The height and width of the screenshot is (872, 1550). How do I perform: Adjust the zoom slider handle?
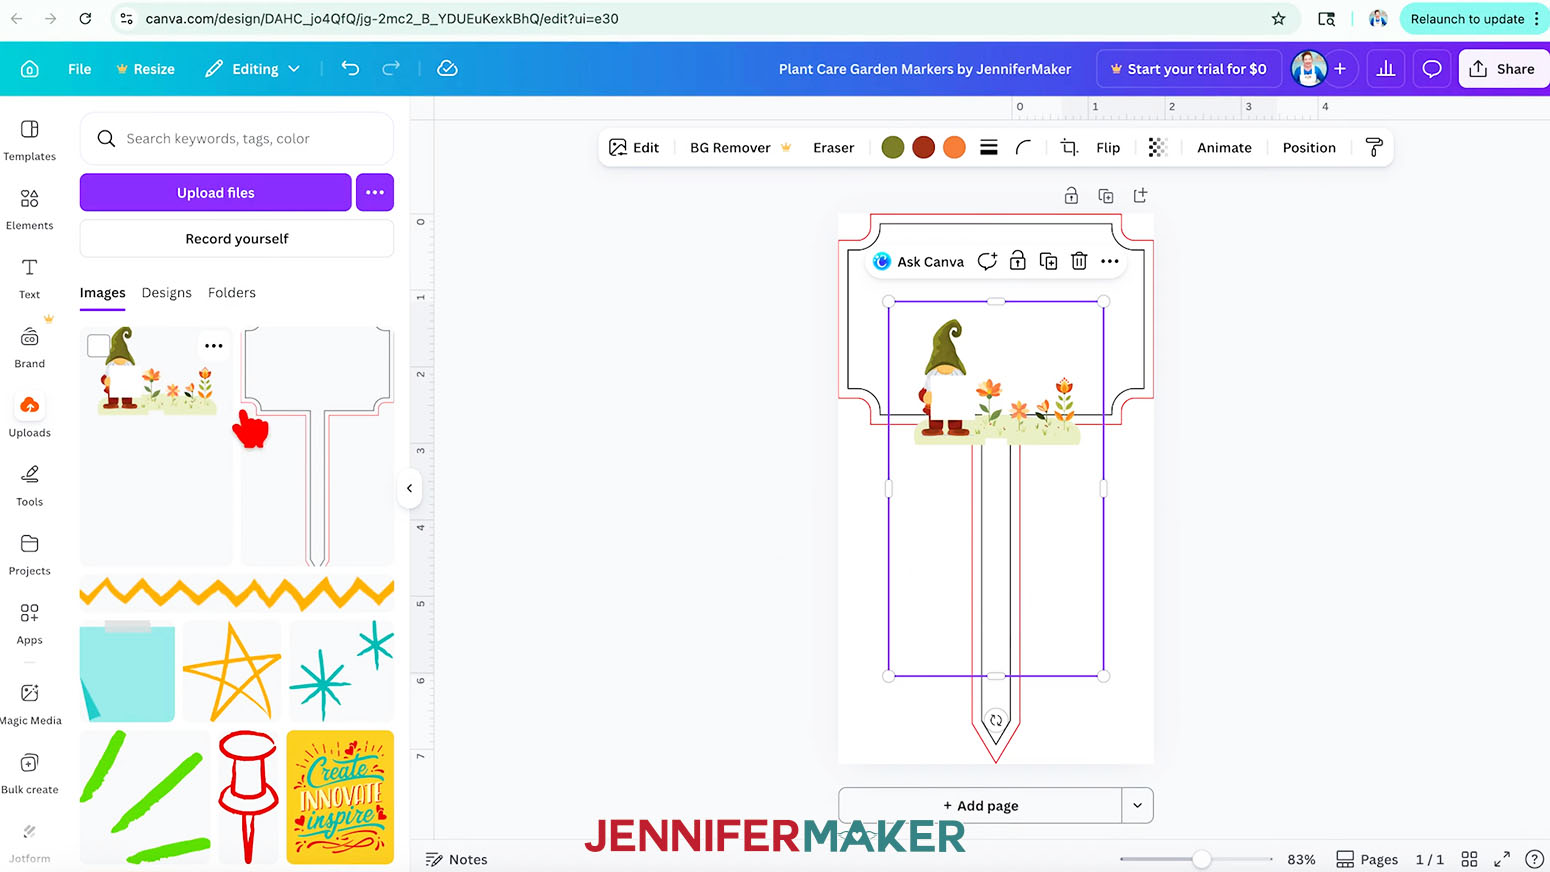point(1202,859)
